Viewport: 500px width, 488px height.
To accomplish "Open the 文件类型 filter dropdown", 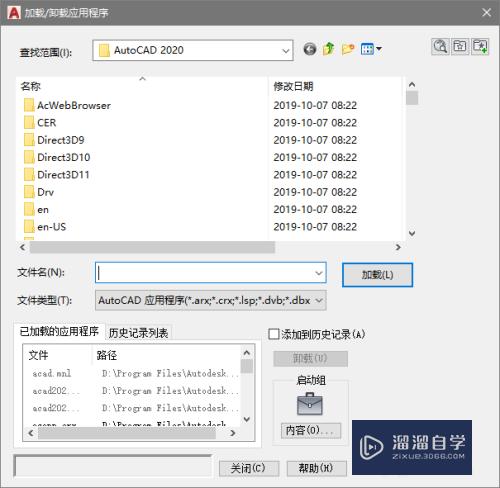I will pyautogui.click(x=210, y=300).
